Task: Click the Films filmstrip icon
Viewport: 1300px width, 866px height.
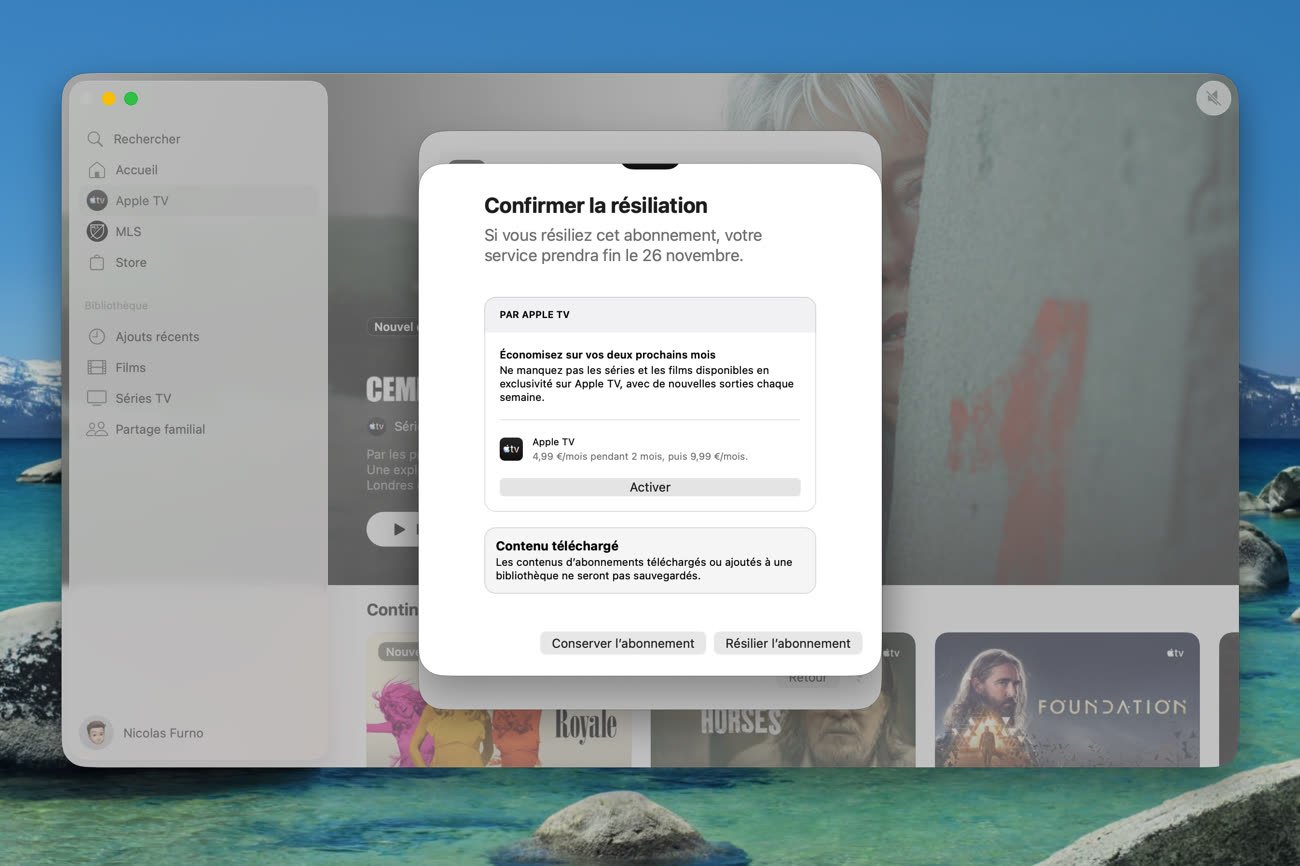Action: tap(96, 368)
